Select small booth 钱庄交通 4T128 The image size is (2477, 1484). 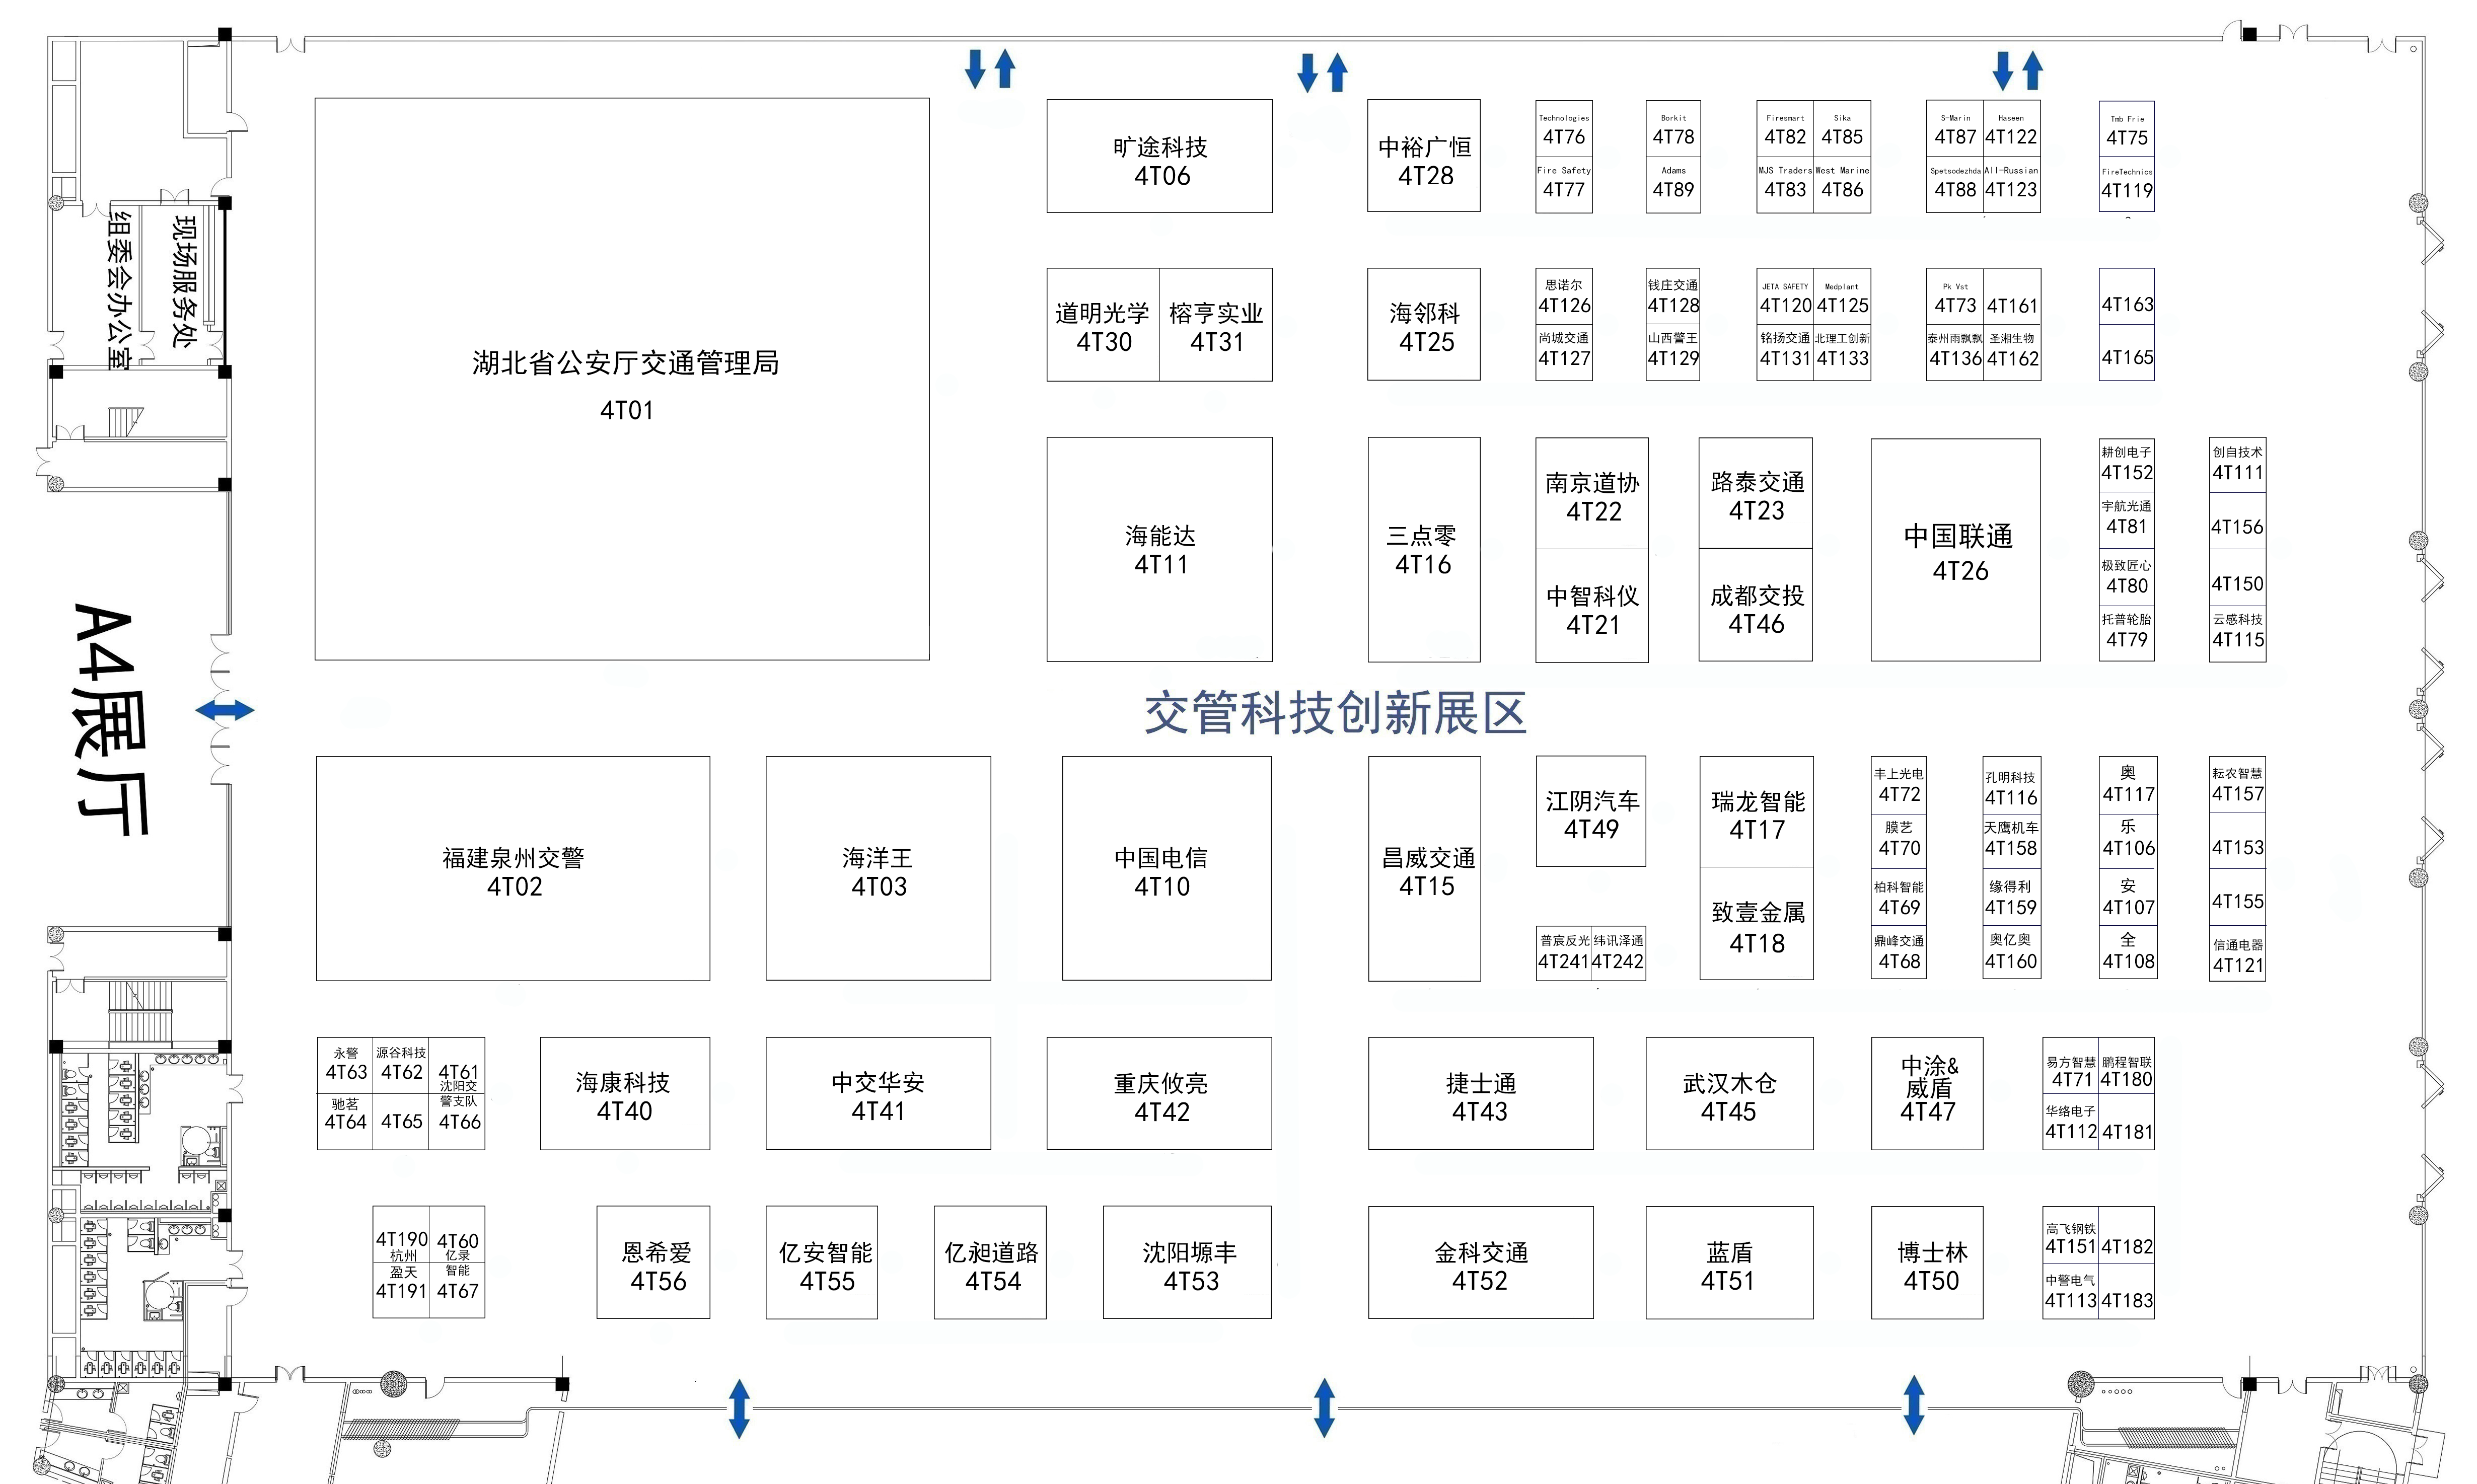click(x=1673, y=296)
